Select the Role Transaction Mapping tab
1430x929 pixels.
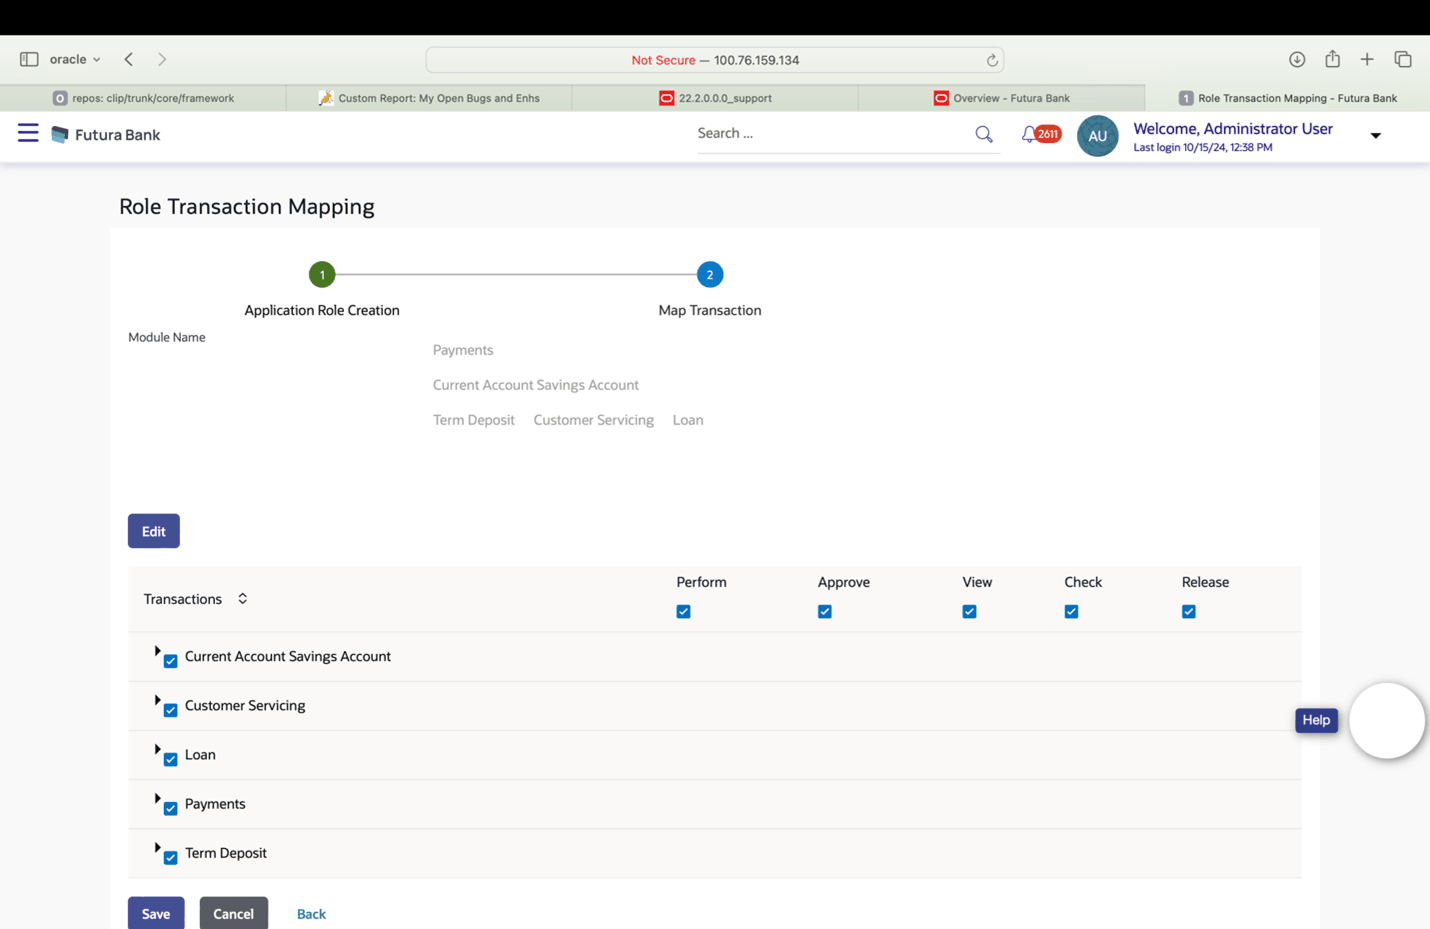(1287, 98)
